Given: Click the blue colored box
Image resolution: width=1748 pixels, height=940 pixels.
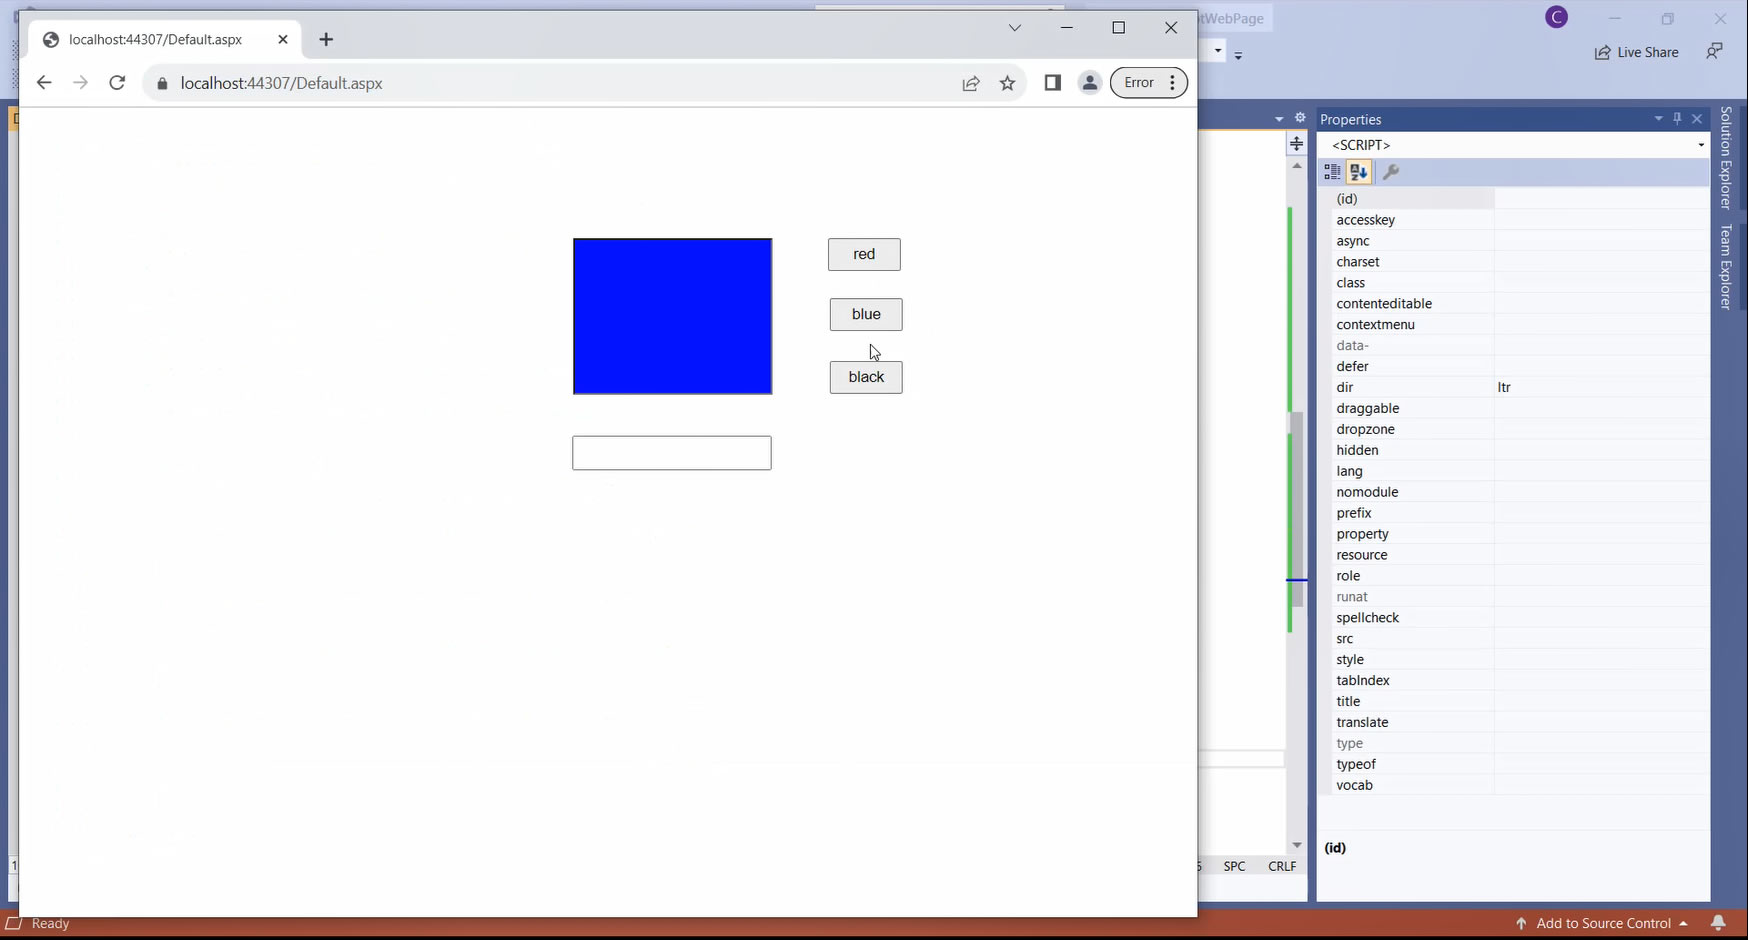Looking at the screenshot, I should point(672,316).
